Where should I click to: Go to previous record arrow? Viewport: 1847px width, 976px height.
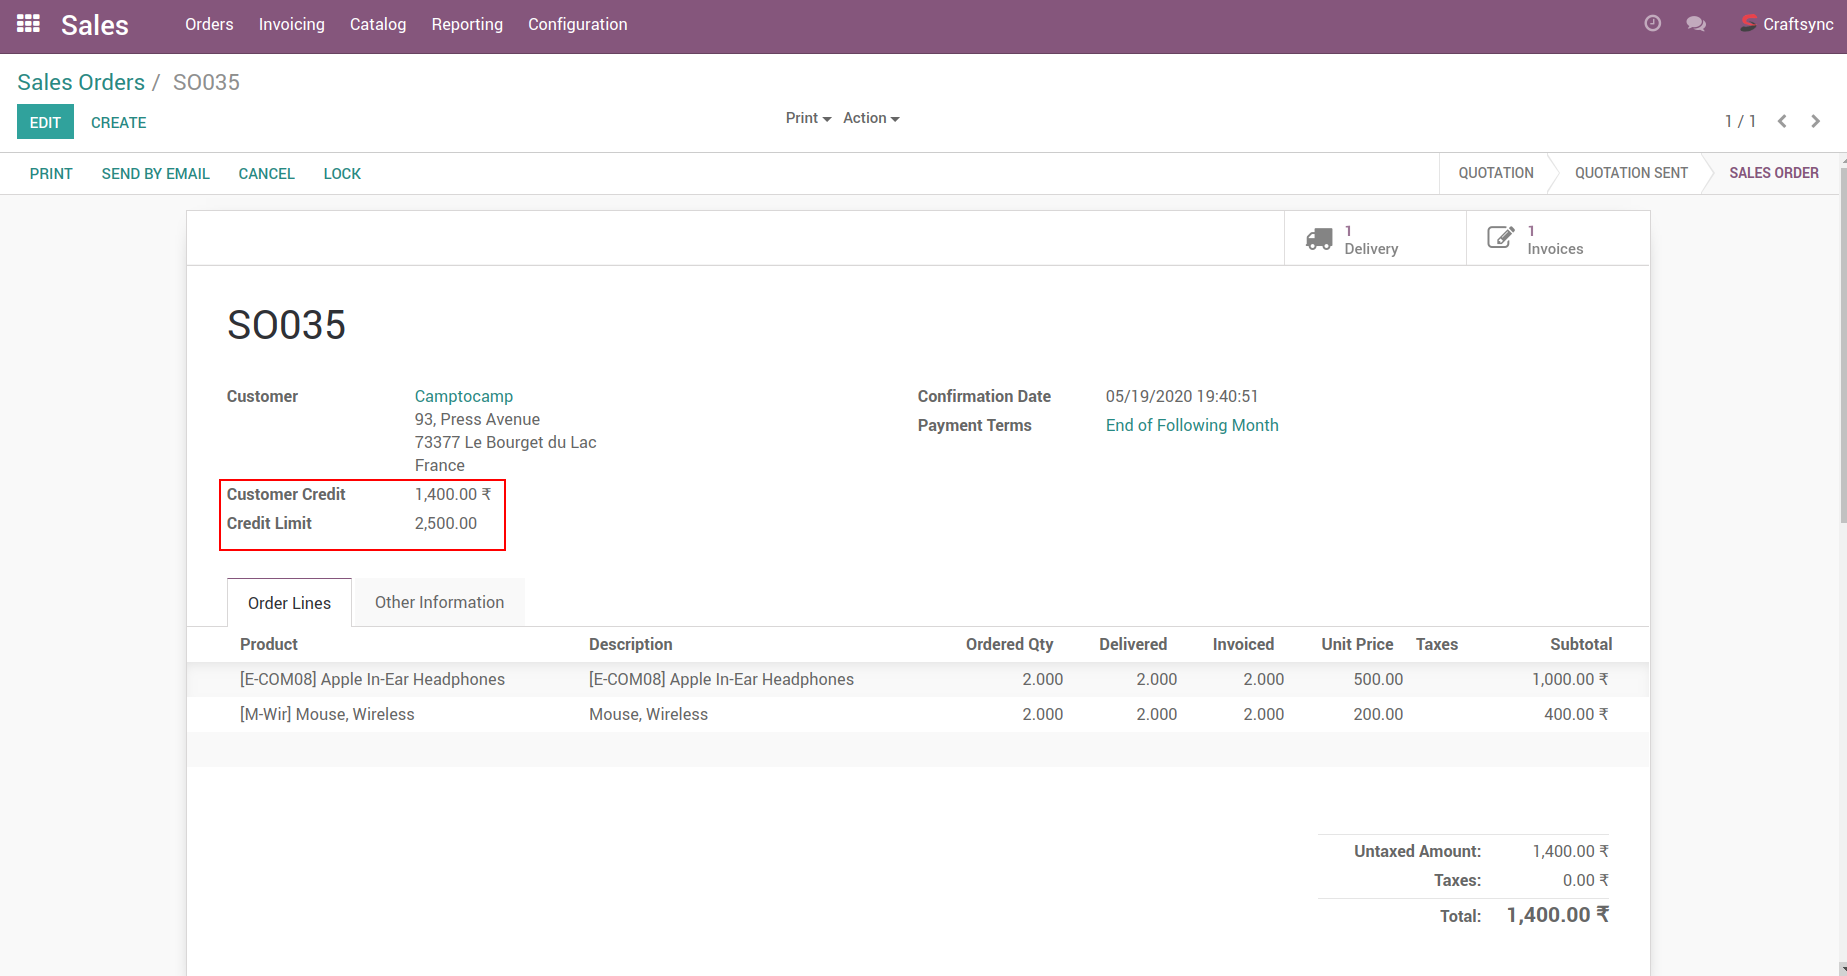[1782, 121]
